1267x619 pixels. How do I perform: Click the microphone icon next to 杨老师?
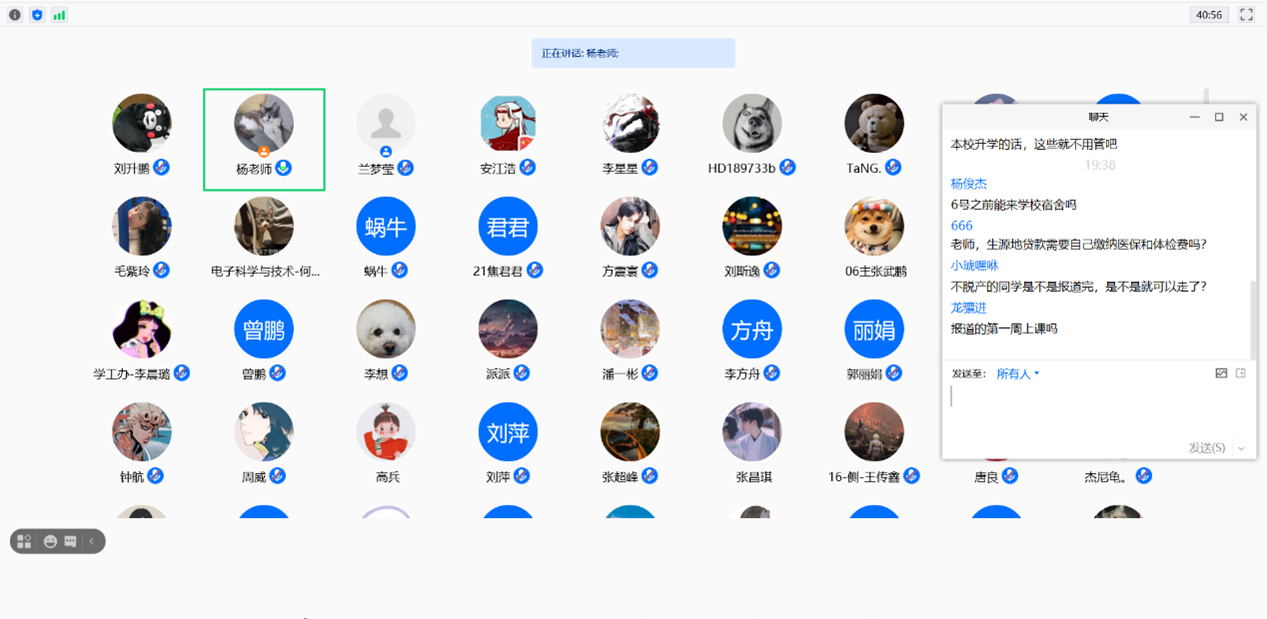pyautogui.click(x=284, y=167)
